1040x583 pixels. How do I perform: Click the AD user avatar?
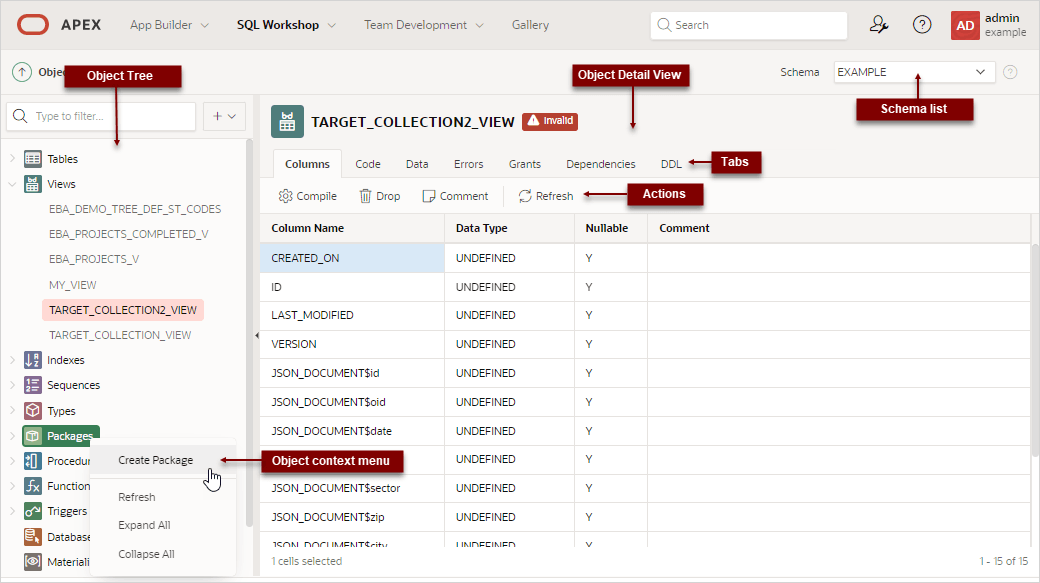point(965,26)
